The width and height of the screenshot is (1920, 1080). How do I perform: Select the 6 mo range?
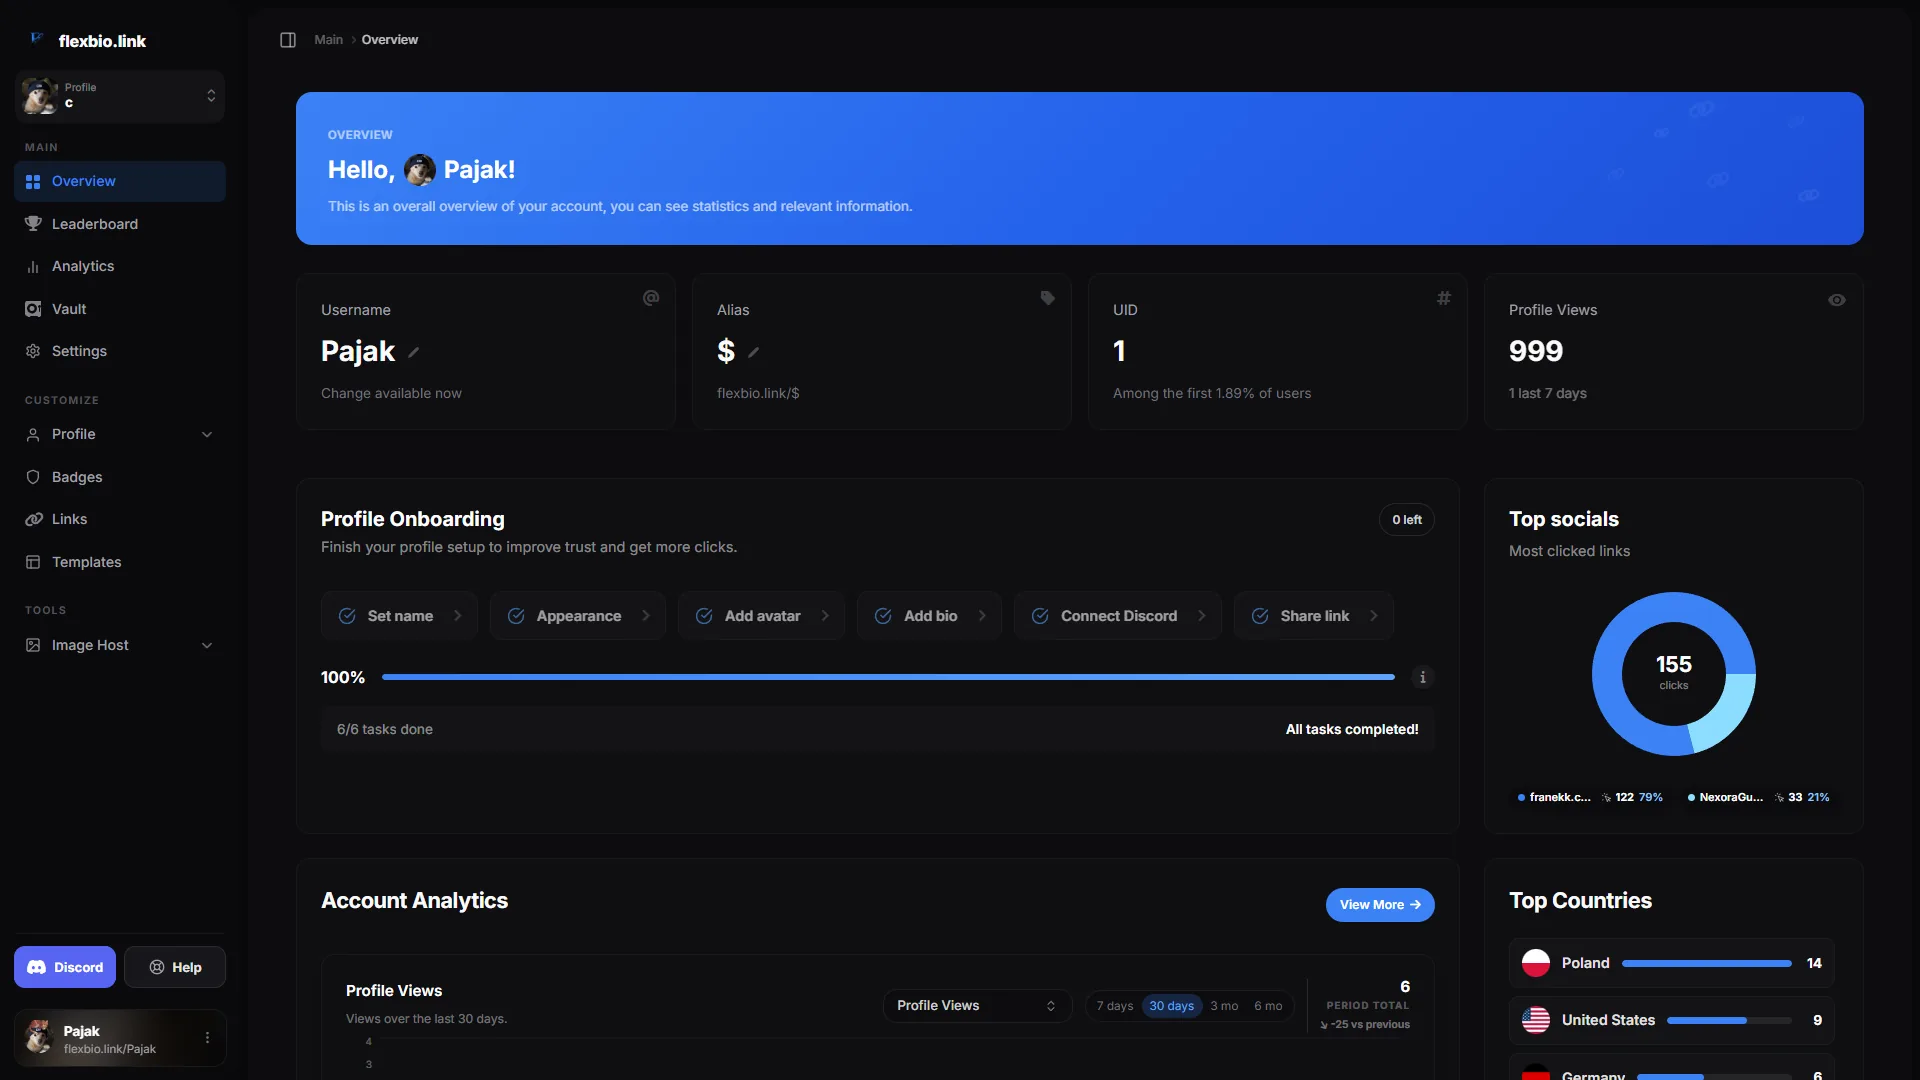[1268, 1006]
